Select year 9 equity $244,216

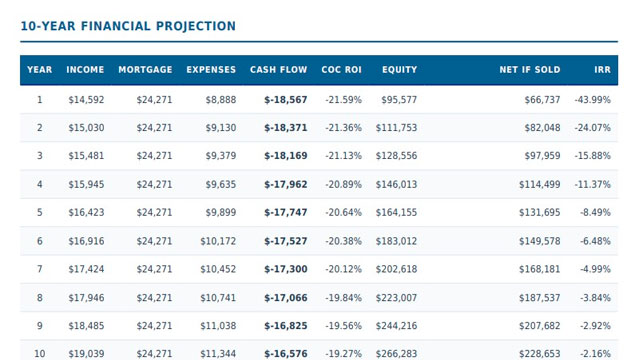(396, 326)
